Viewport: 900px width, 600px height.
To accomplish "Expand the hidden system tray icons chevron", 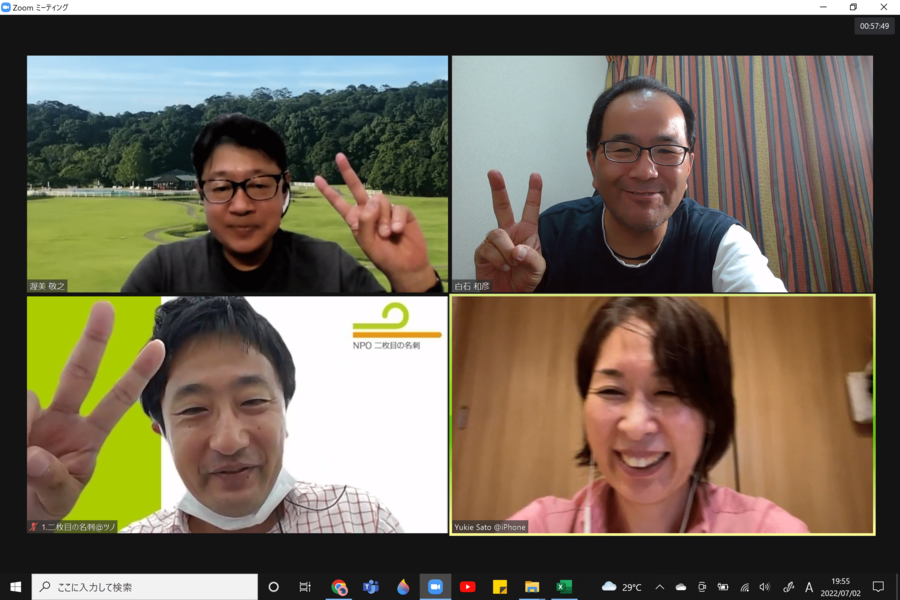I will click(x=659, y=587).
